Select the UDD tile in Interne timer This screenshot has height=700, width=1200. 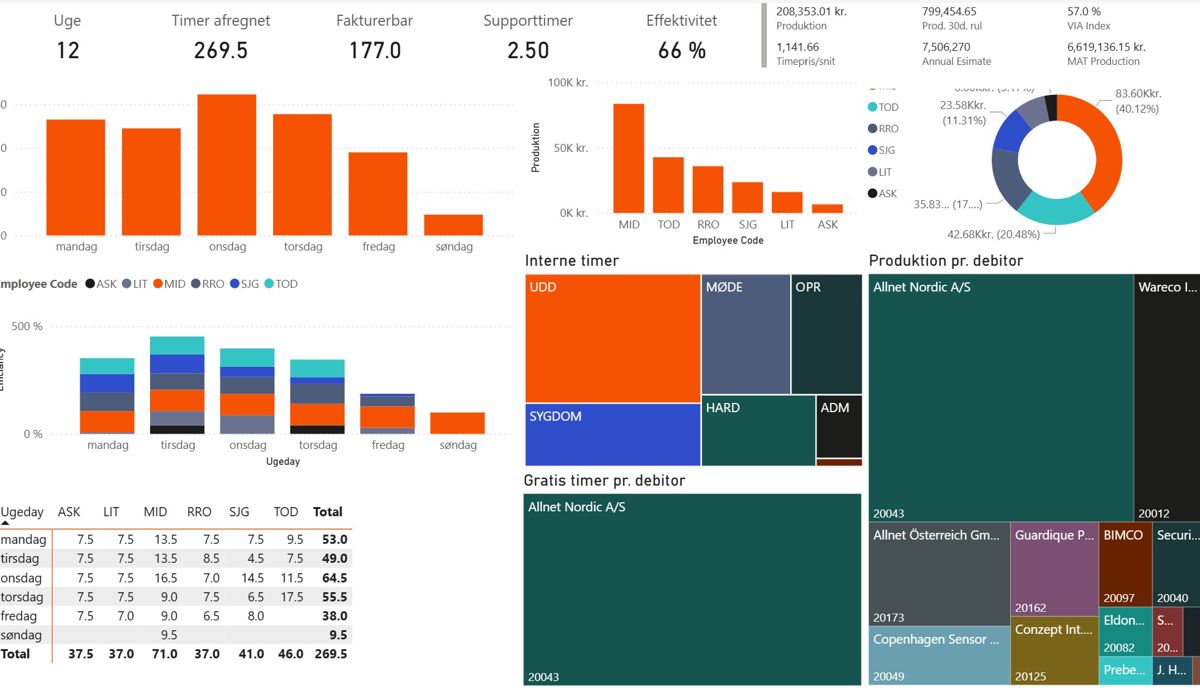612,338
